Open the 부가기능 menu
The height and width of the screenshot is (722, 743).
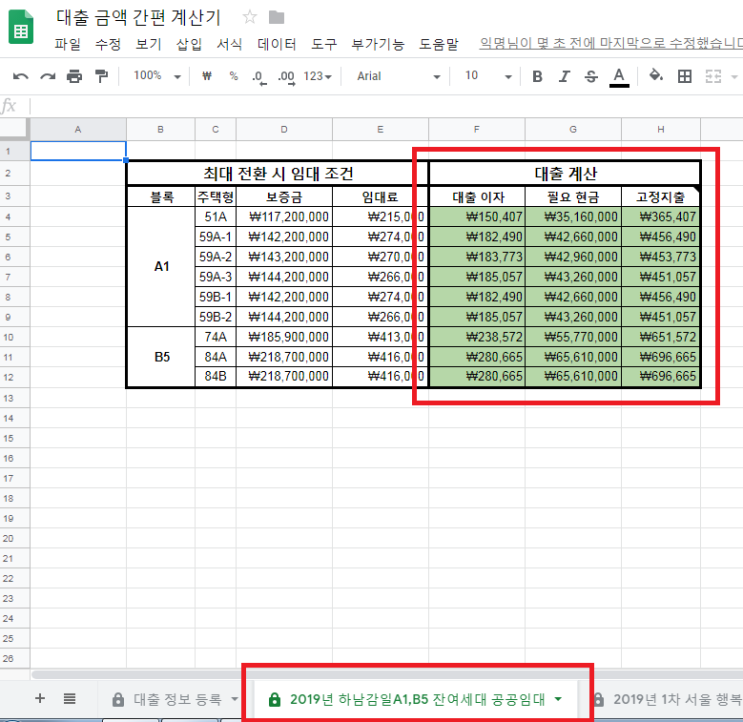(x=378, y=44)
